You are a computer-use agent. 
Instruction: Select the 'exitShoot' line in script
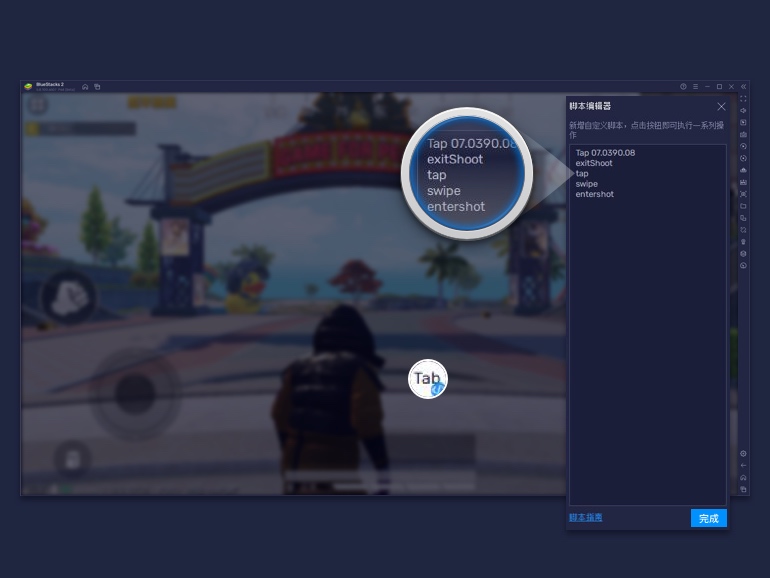tap(594, 163)
